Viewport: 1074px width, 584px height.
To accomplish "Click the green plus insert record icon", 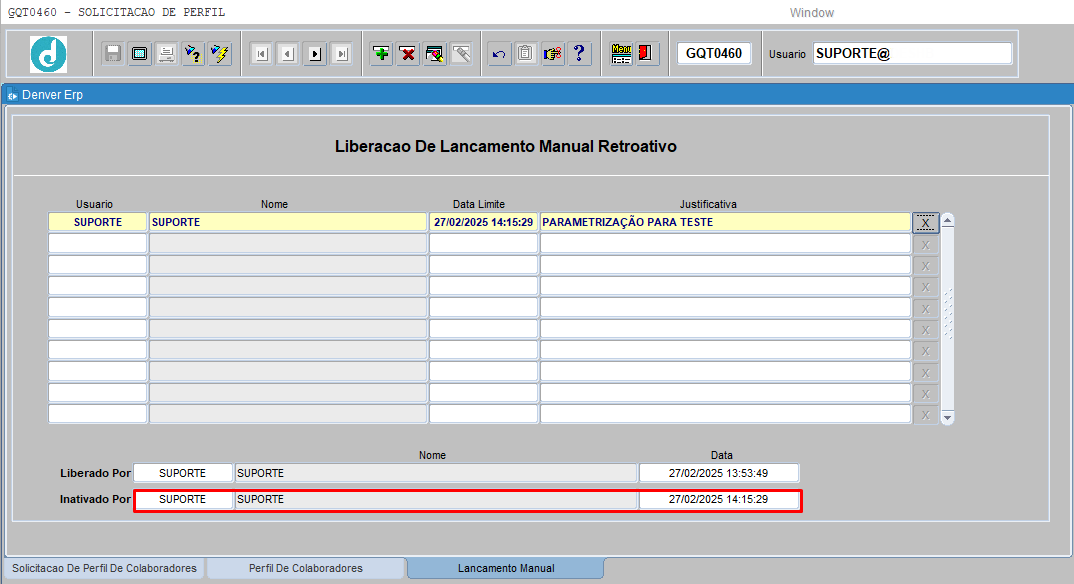I will 382,53.
